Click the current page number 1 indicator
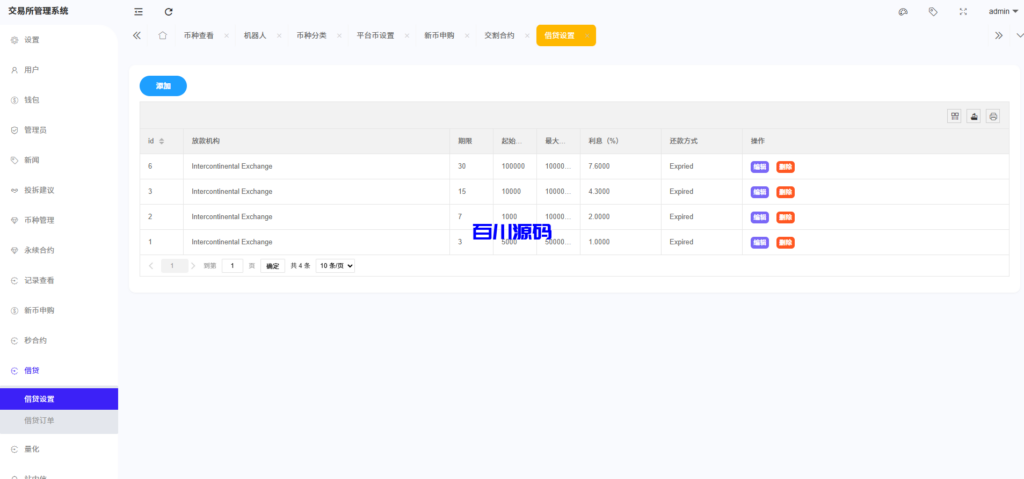The height and width of the screenshot is (479, 1024). (173, 266)
